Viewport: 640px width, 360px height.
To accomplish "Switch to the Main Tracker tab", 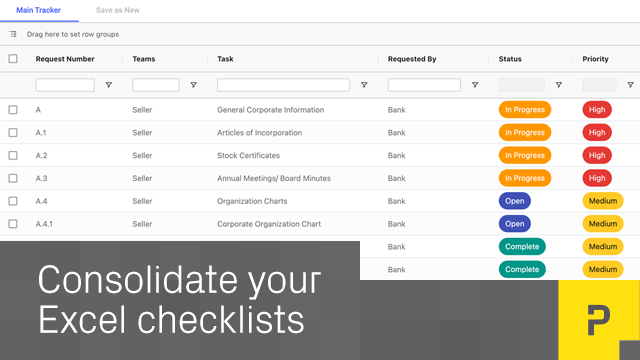I will coord(38,10).
